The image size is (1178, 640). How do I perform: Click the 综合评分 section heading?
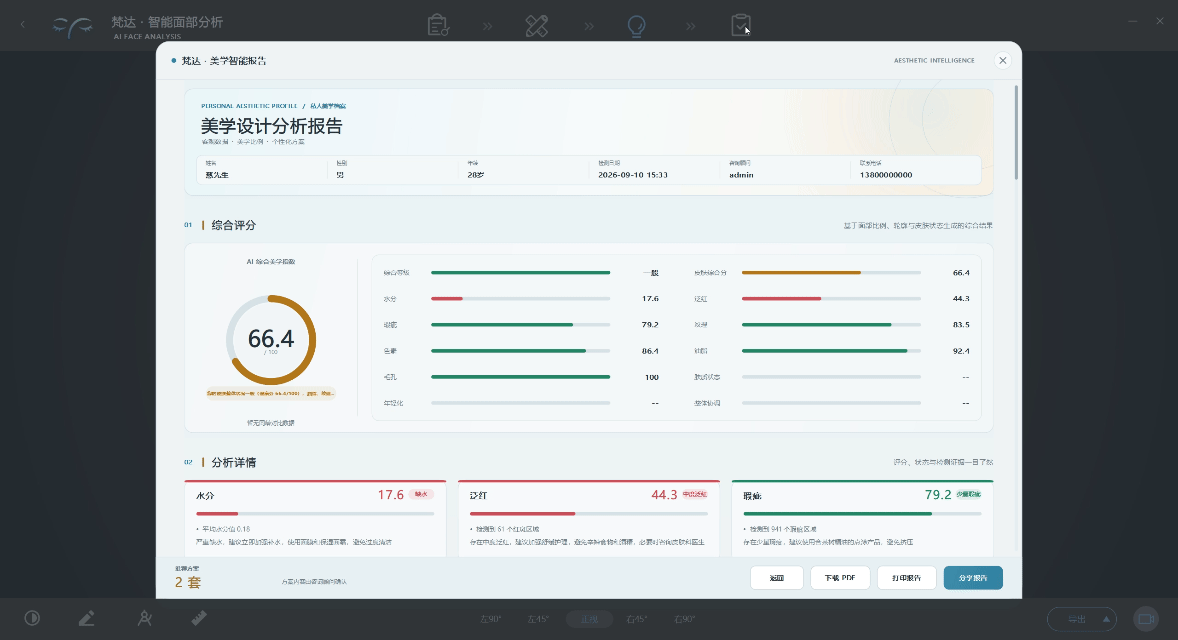[234, 225]
